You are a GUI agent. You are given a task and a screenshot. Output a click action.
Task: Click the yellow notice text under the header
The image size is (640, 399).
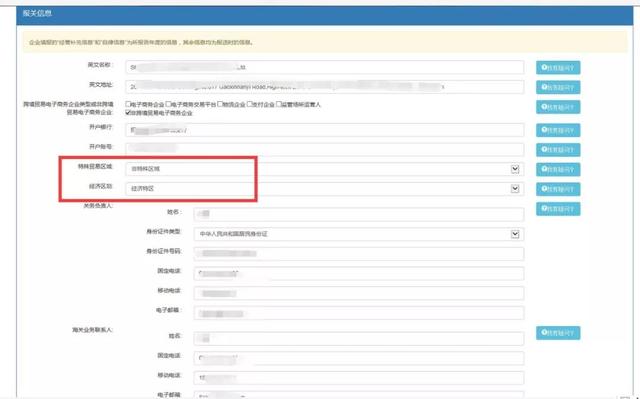tap(141, 42)
